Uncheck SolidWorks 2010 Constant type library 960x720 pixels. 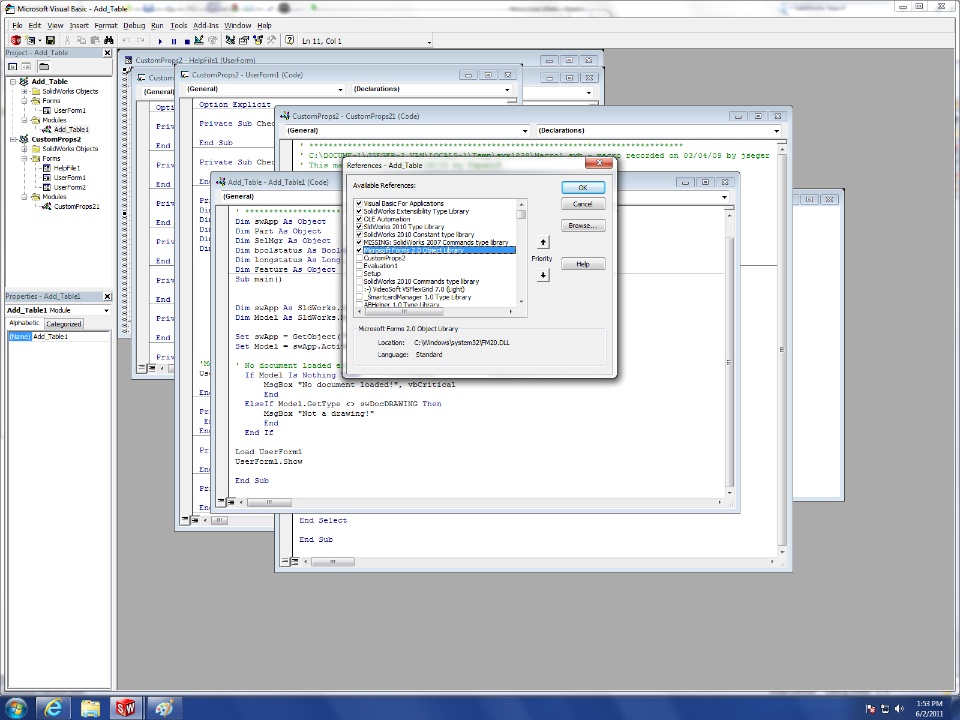pos(359,234)
